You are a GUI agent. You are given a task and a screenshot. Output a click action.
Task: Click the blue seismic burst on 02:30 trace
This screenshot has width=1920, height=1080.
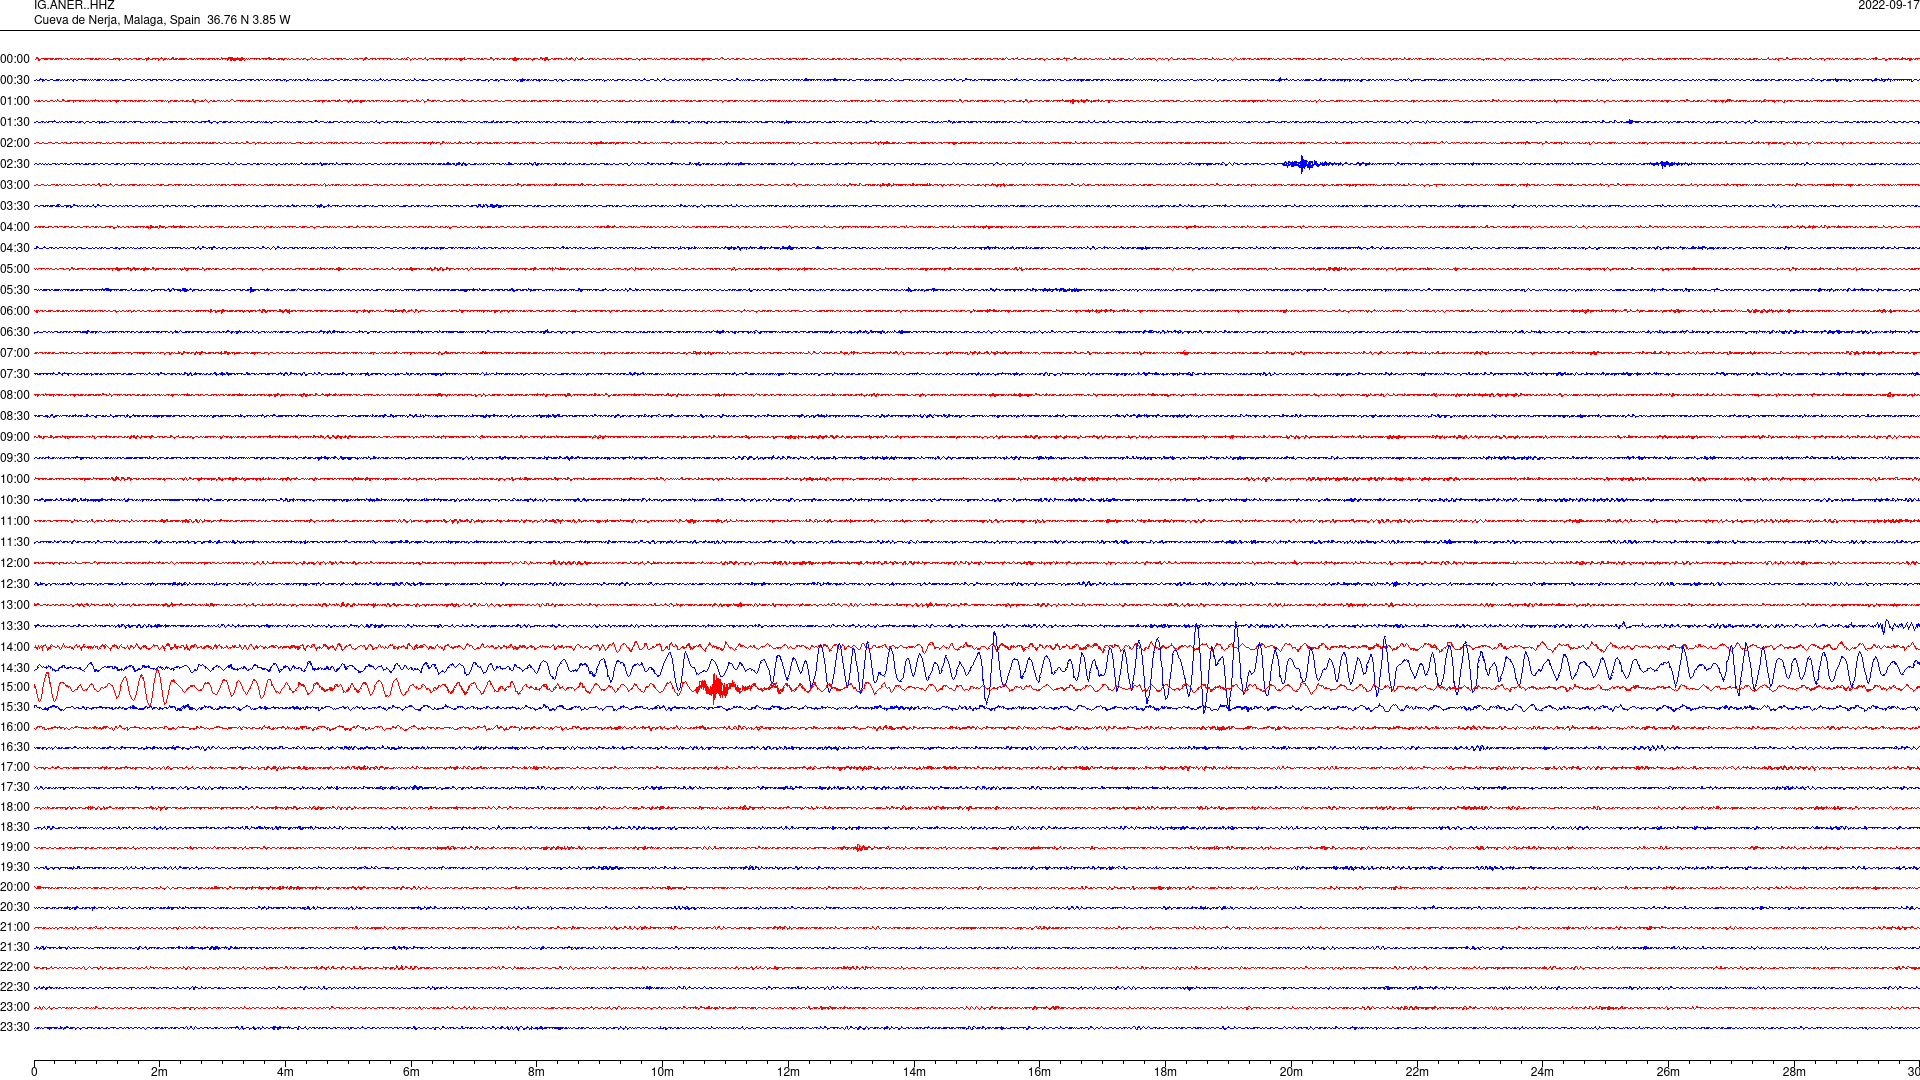1305,164
